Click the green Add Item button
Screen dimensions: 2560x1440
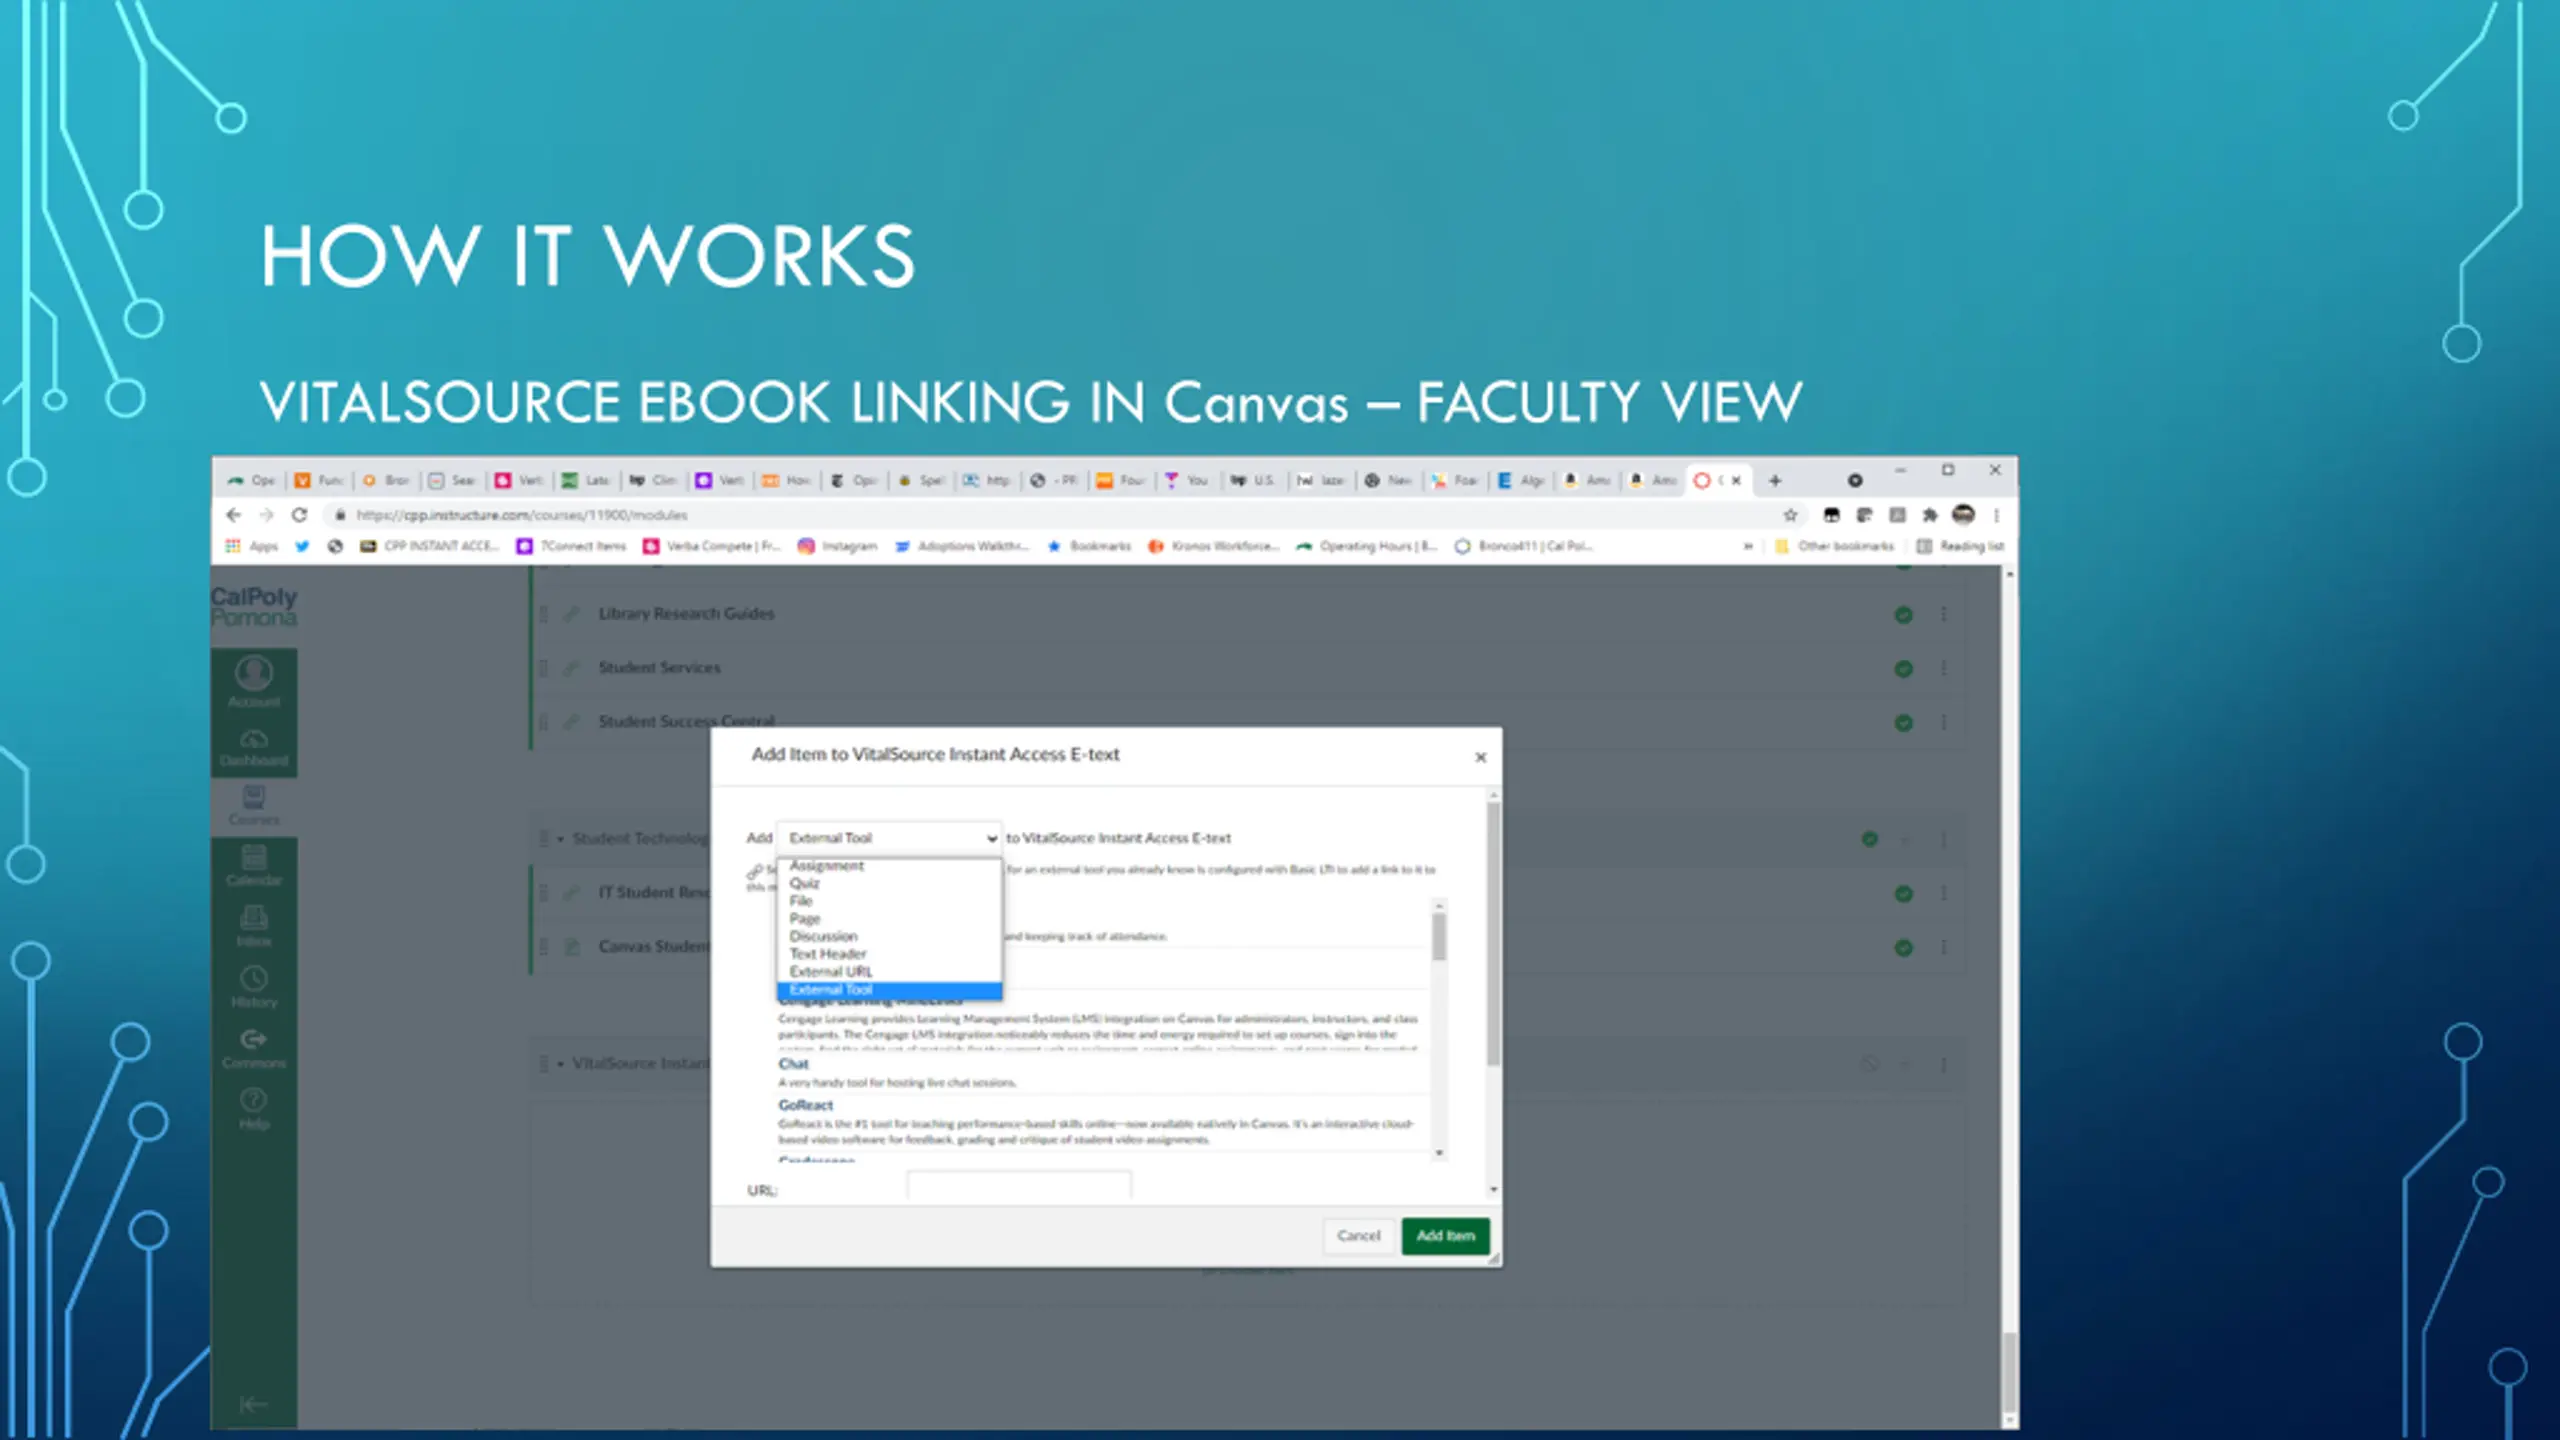[x=1445, y=1236]
